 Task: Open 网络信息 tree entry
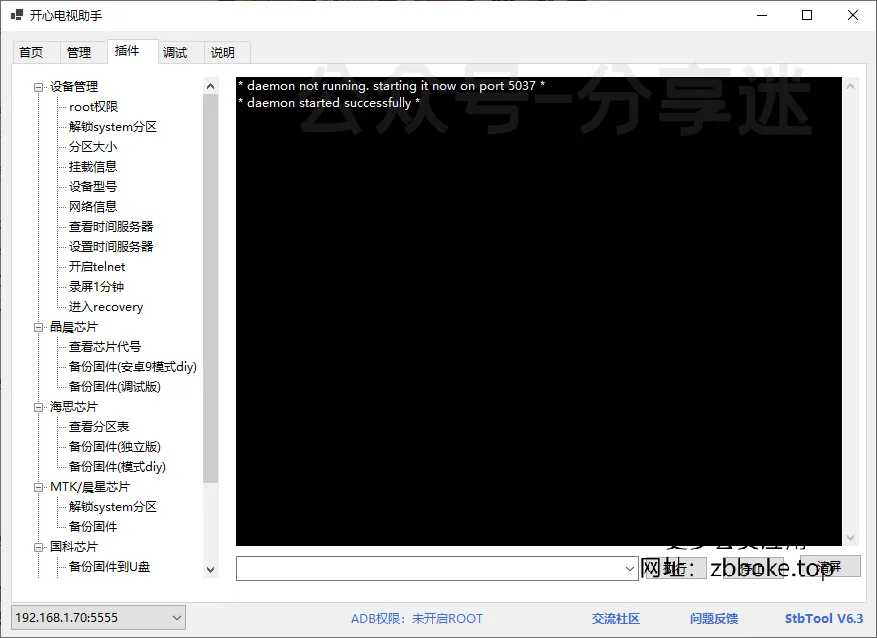point(93,207)
